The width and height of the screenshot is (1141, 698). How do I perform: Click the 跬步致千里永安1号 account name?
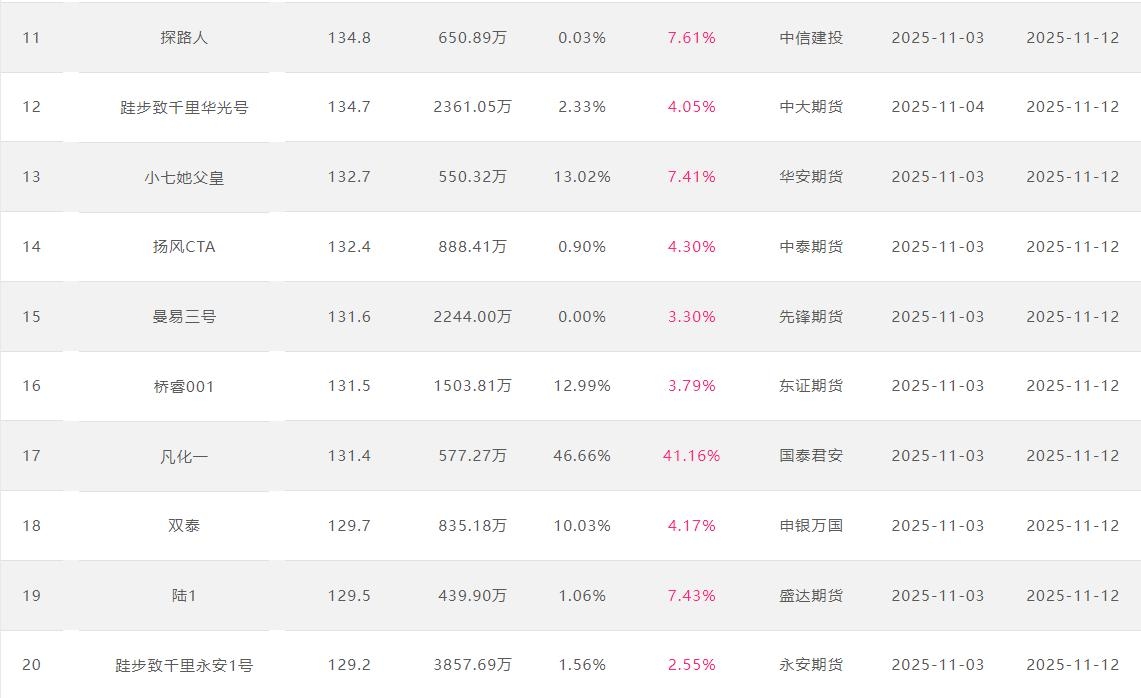[184, 665]
